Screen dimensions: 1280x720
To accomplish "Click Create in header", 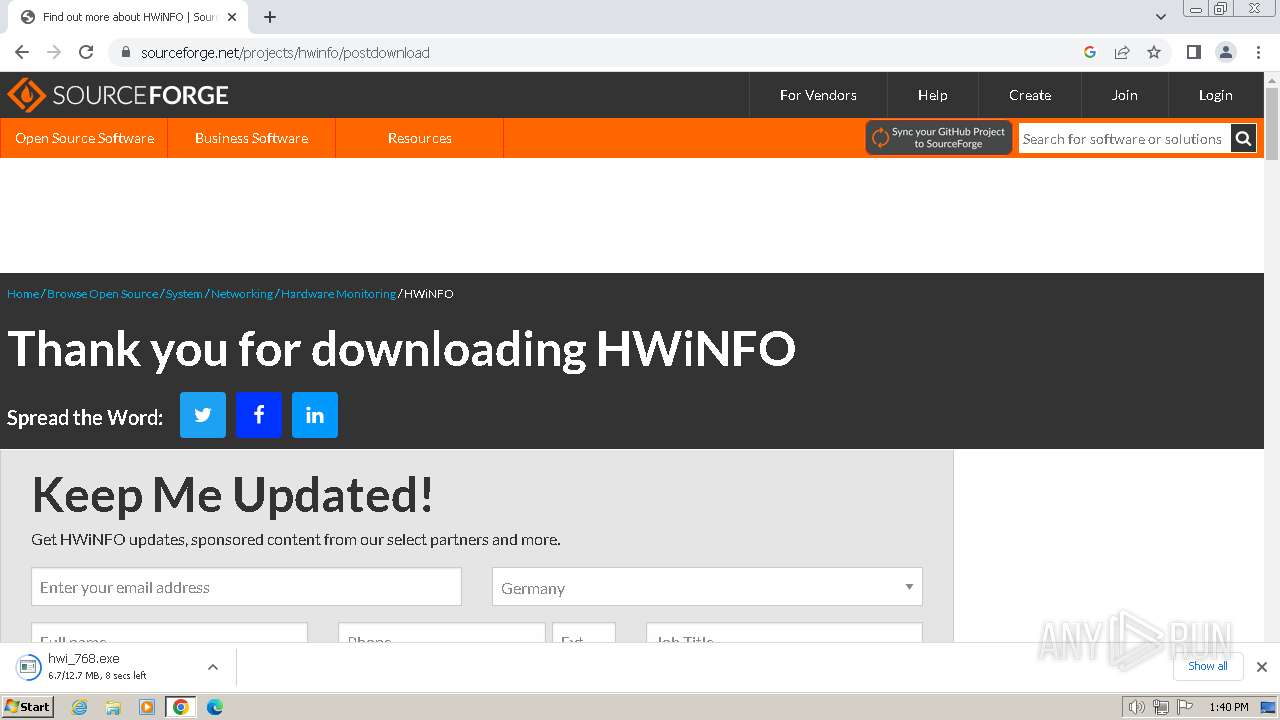I will (1029, 95).
